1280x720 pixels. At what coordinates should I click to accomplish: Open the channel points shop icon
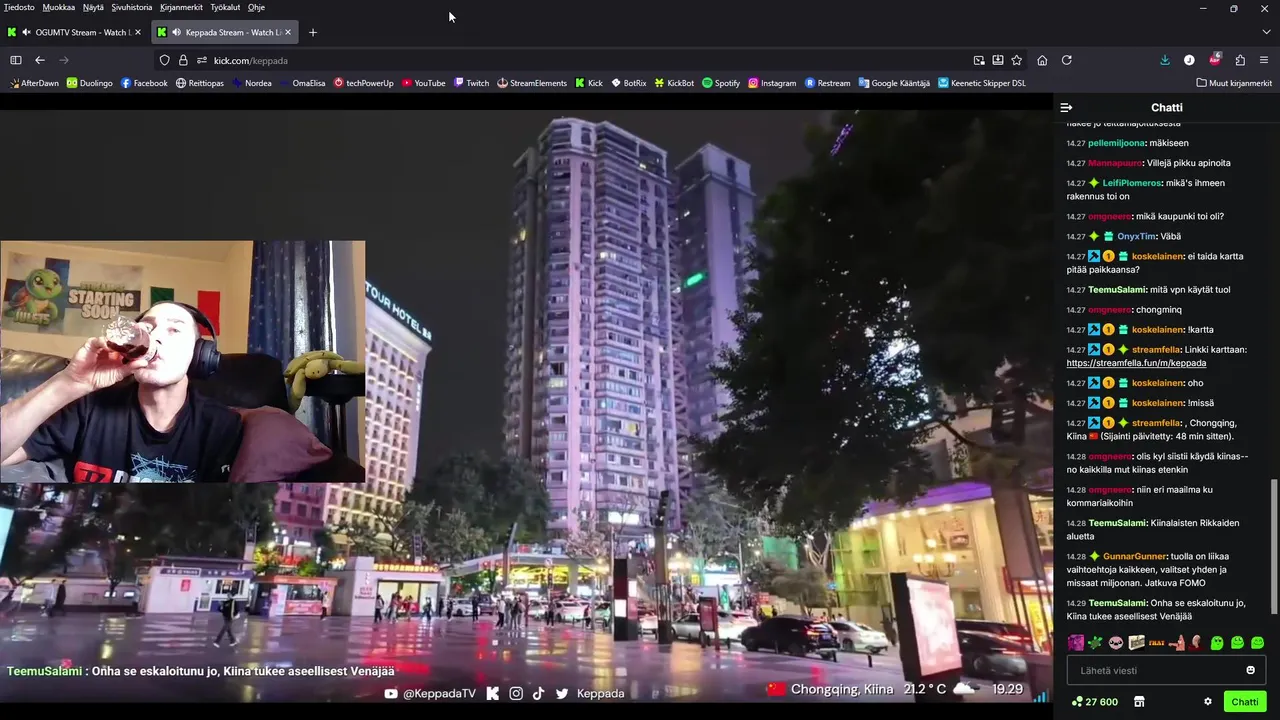coord(1138,702)
